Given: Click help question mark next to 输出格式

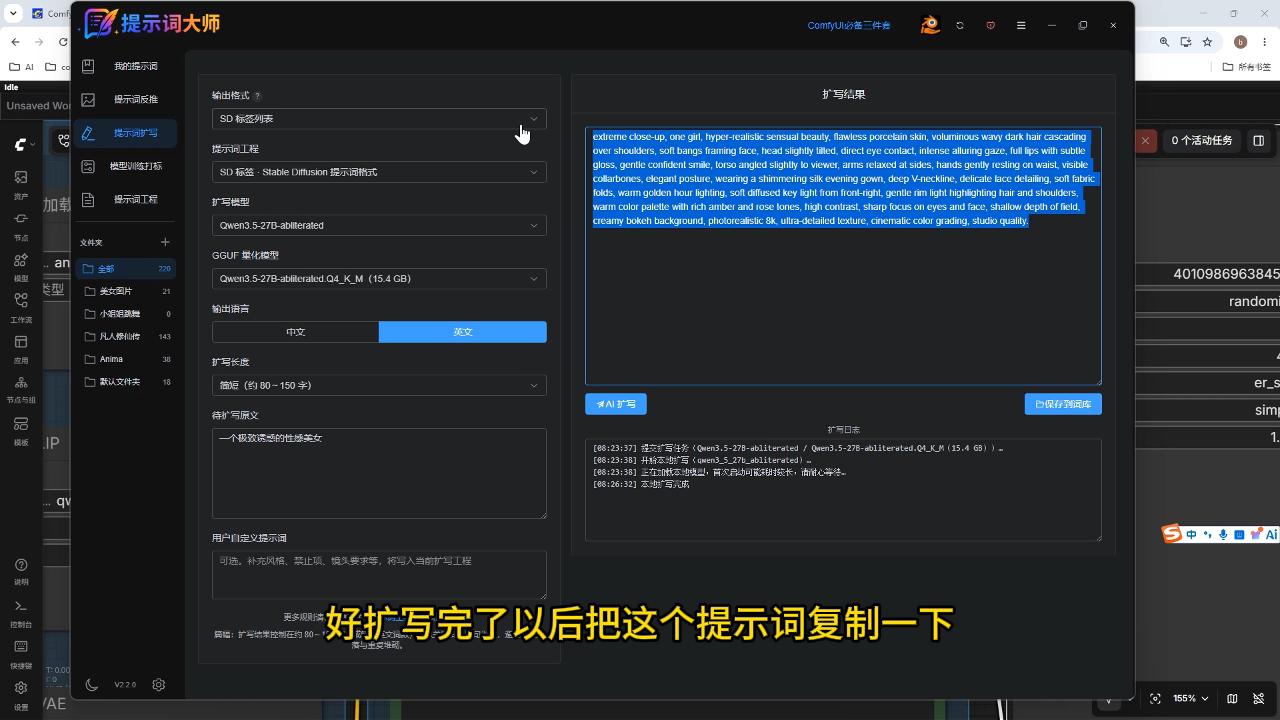Looking at the screenshot, I should (257, 96).
